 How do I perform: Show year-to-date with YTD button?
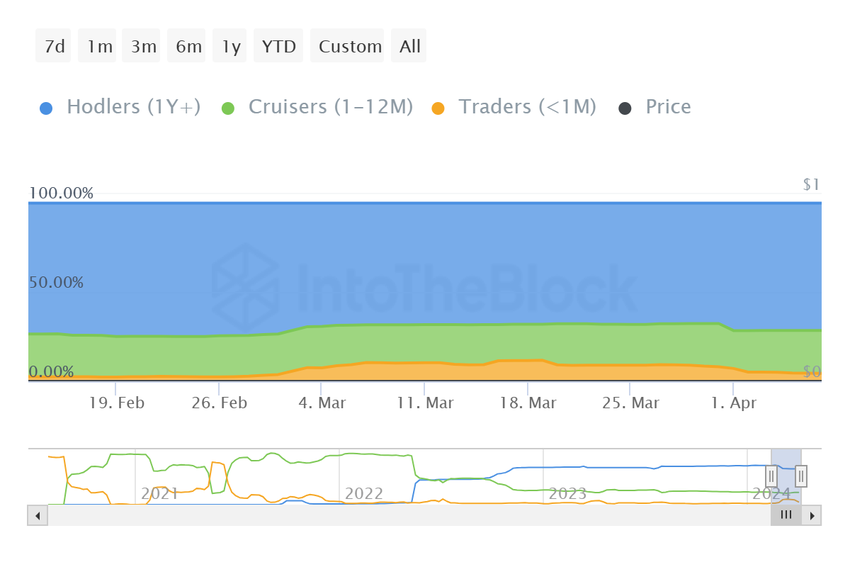[279, 46]
